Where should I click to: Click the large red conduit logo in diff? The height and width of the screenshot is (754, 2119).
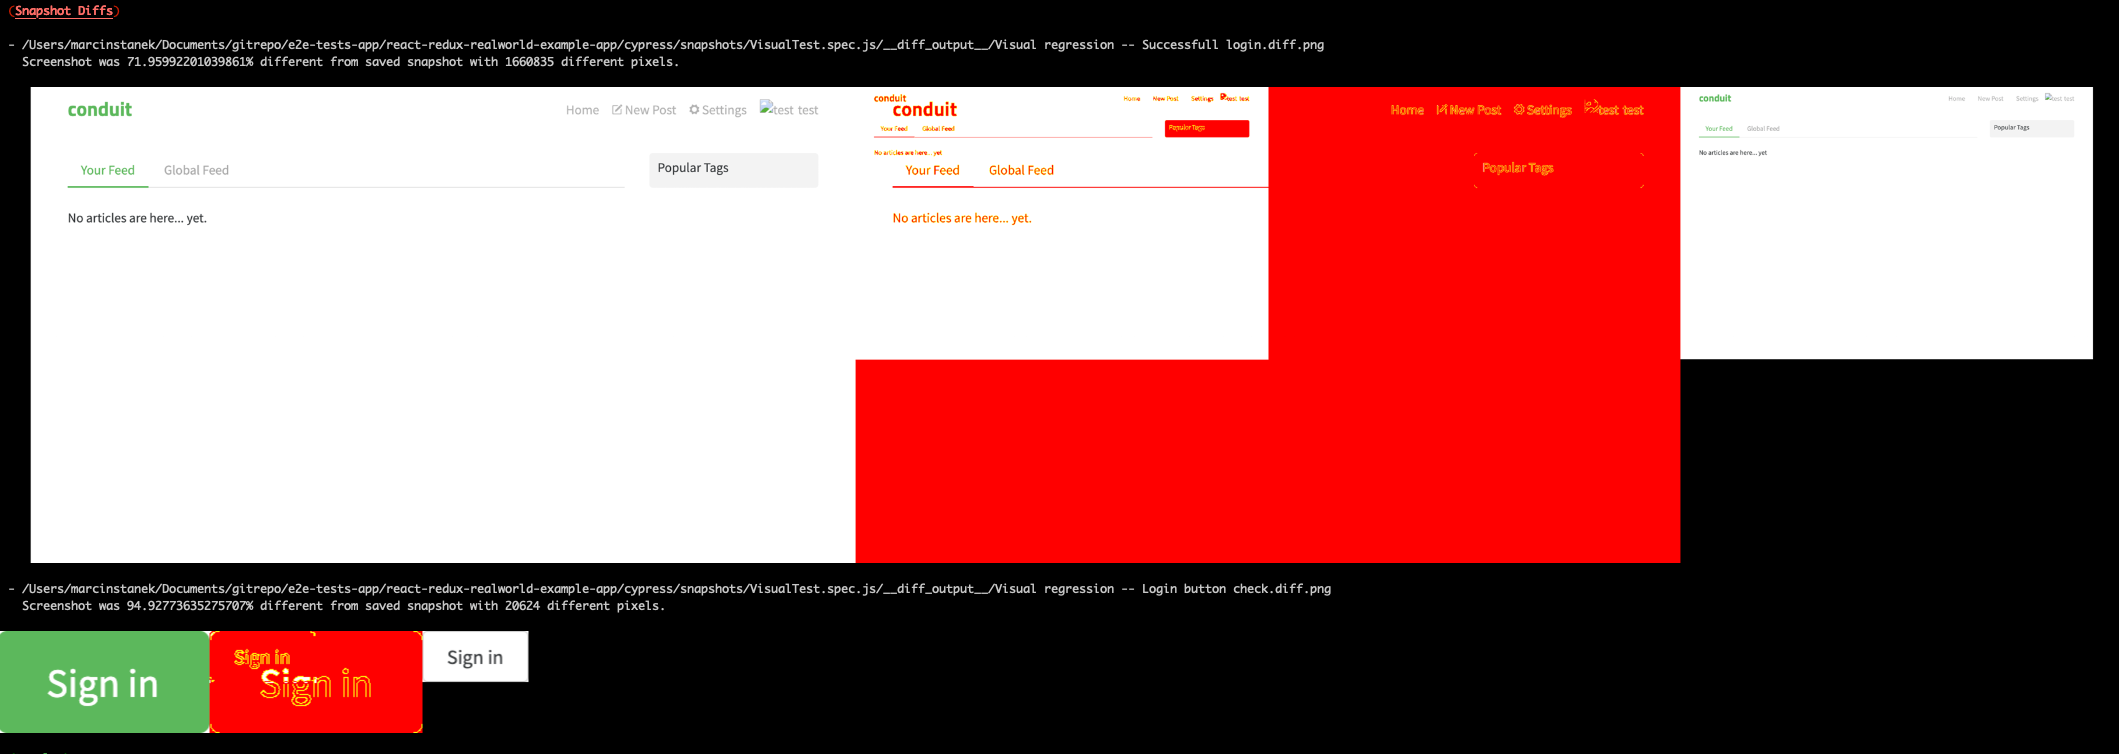924,110
